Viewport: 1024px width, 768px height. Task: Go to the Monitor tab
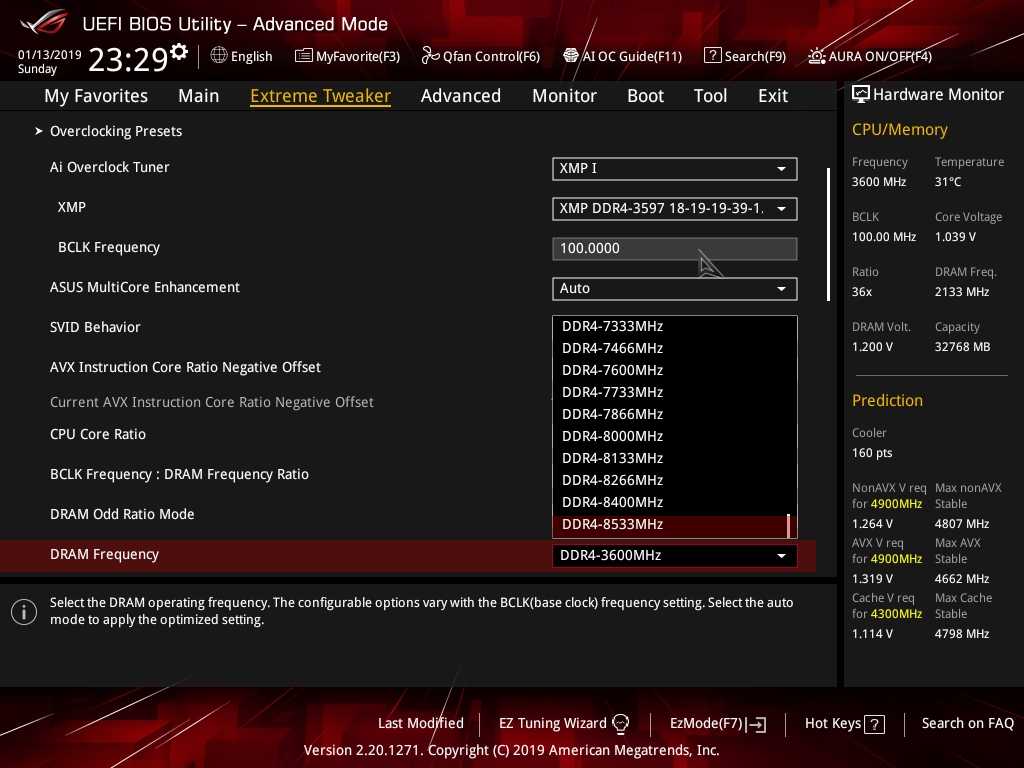pos(564,96)
